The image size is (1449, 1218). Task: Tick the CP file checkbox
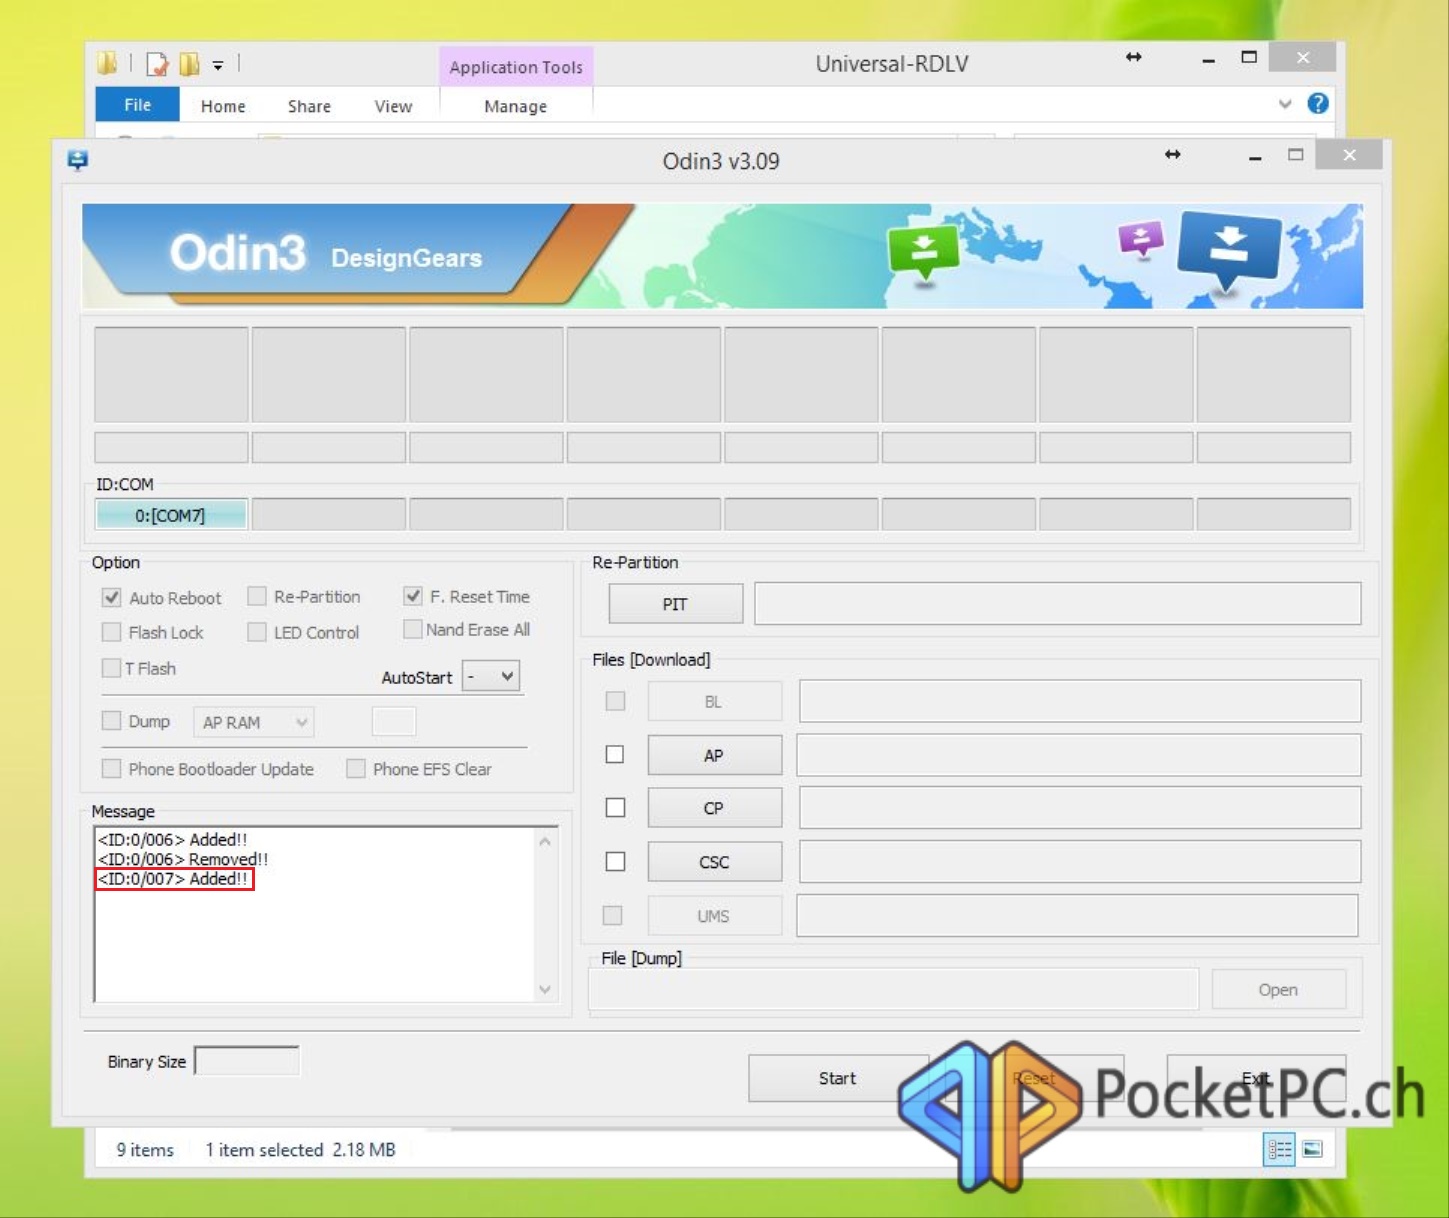coord(615,807)
